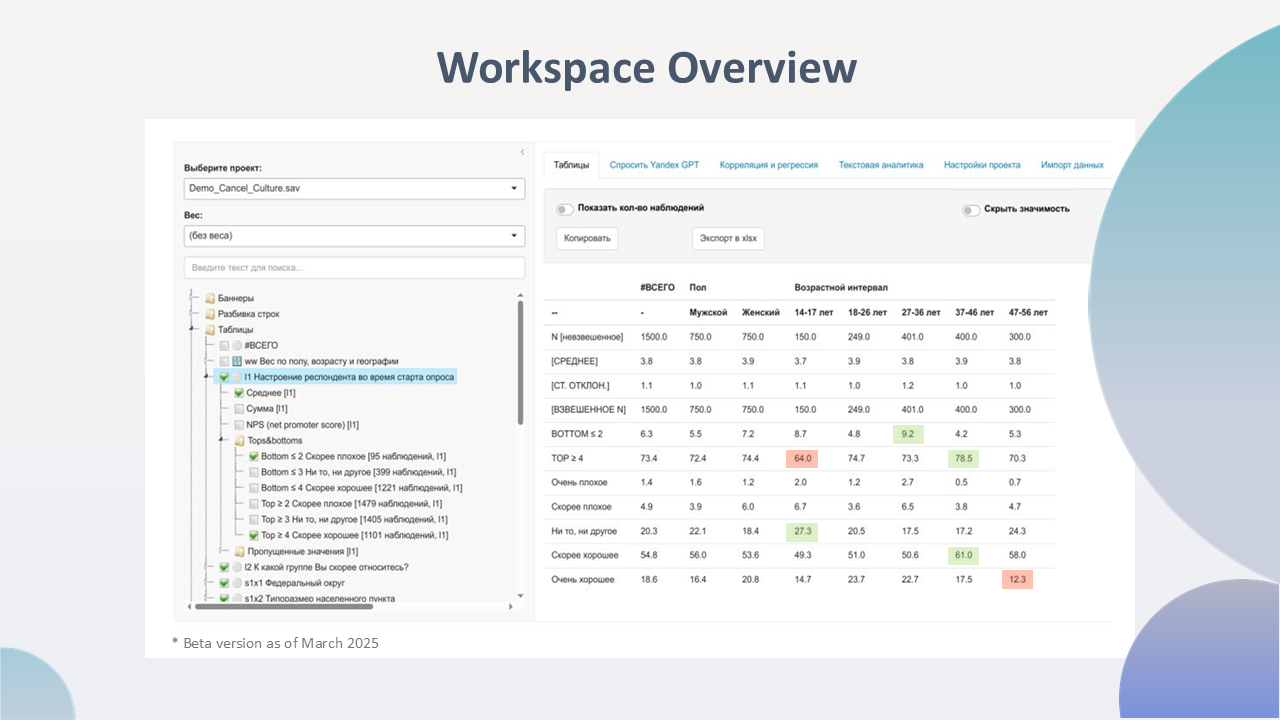Click the red highlighted cell 12.3

tap(1017, 579)
